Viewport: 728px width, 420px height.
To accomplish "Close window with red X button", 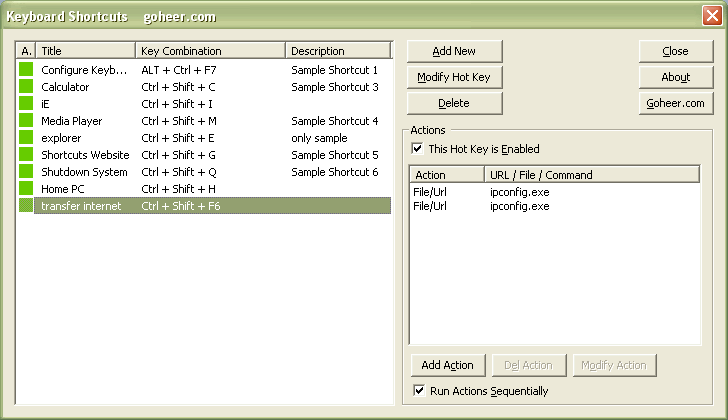I will pyautogui.click(x=712, y=16).
